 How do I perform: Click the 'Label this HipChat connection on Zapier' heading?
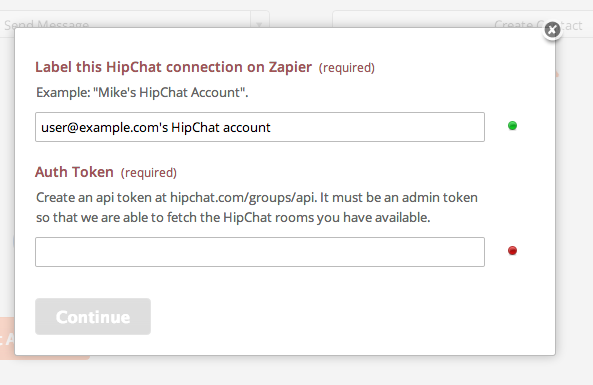point(174,67)
